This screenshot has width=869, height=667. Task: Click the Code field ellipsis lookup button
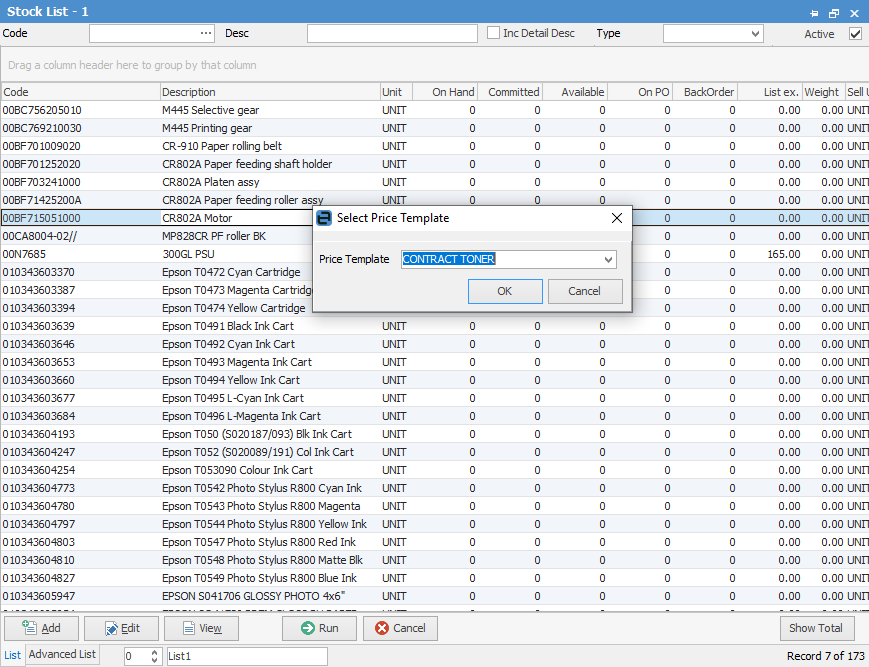tap(206, 33)
